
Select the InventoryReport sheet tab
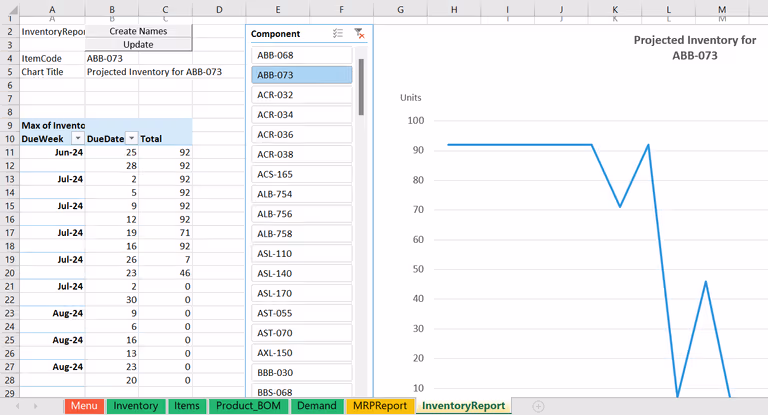pyautogui.click(x=463, y=406)
